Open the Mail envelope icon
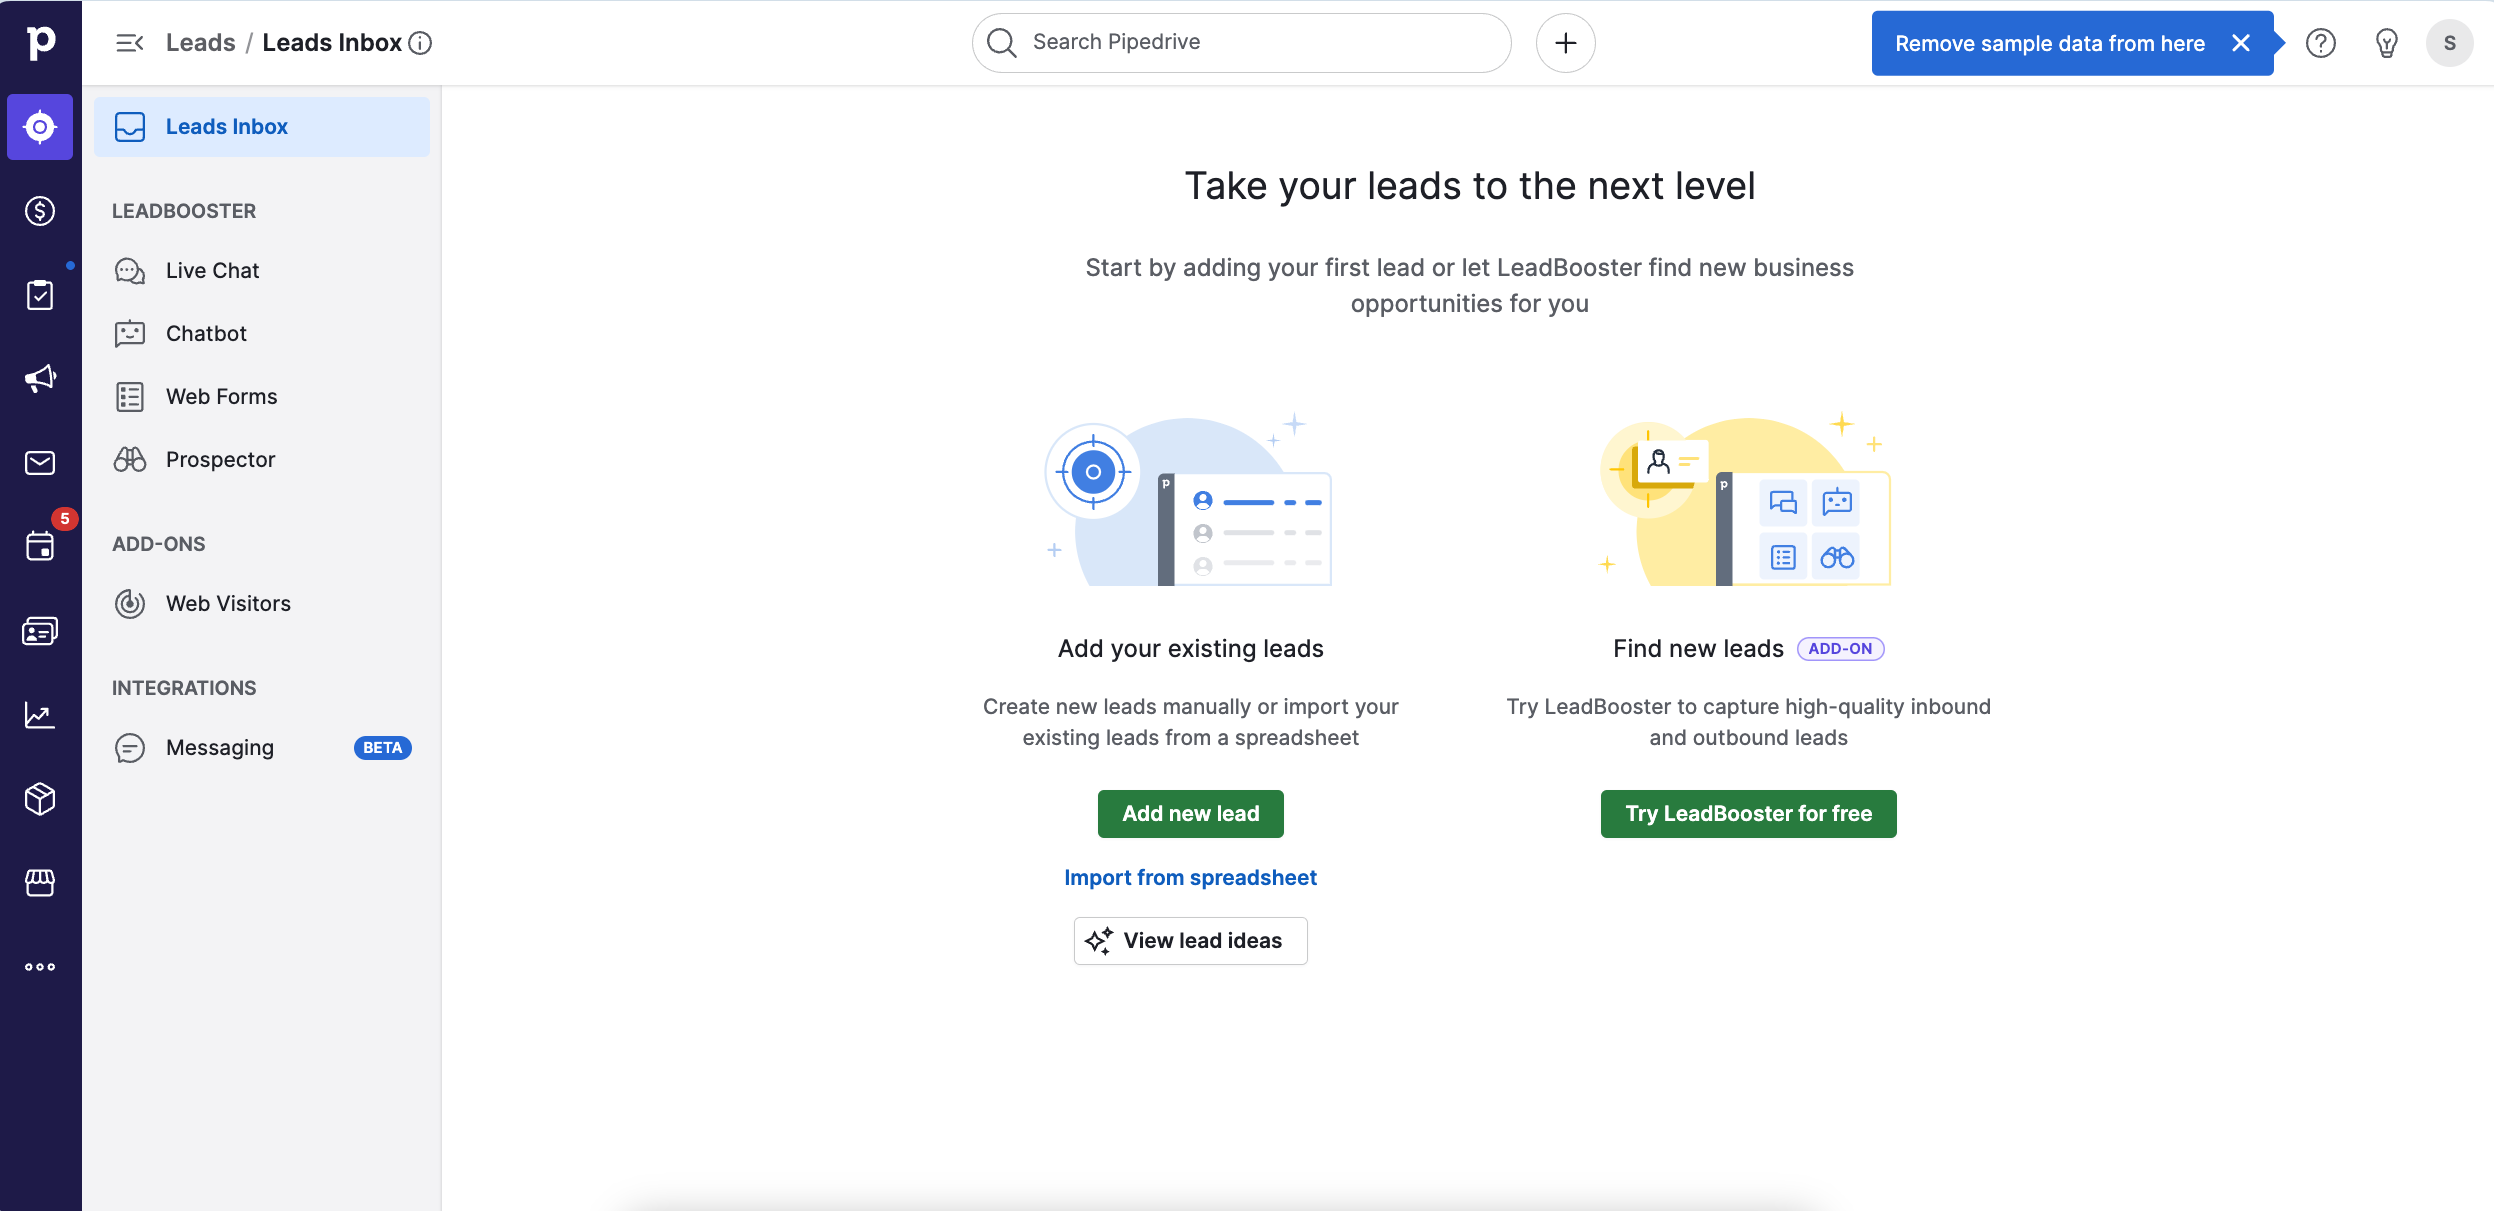 (40, 463)
